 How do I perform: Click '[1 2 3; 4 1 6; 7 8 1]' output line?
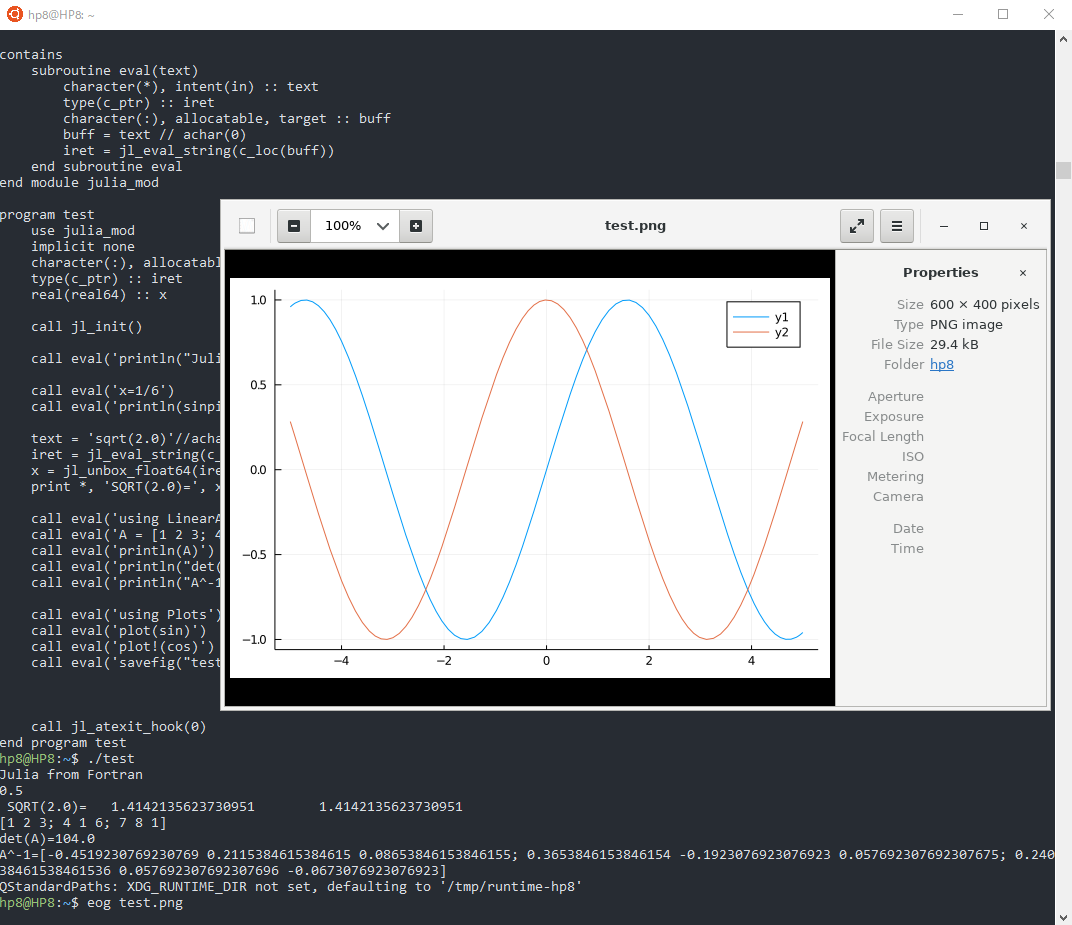tap(83, 822)
